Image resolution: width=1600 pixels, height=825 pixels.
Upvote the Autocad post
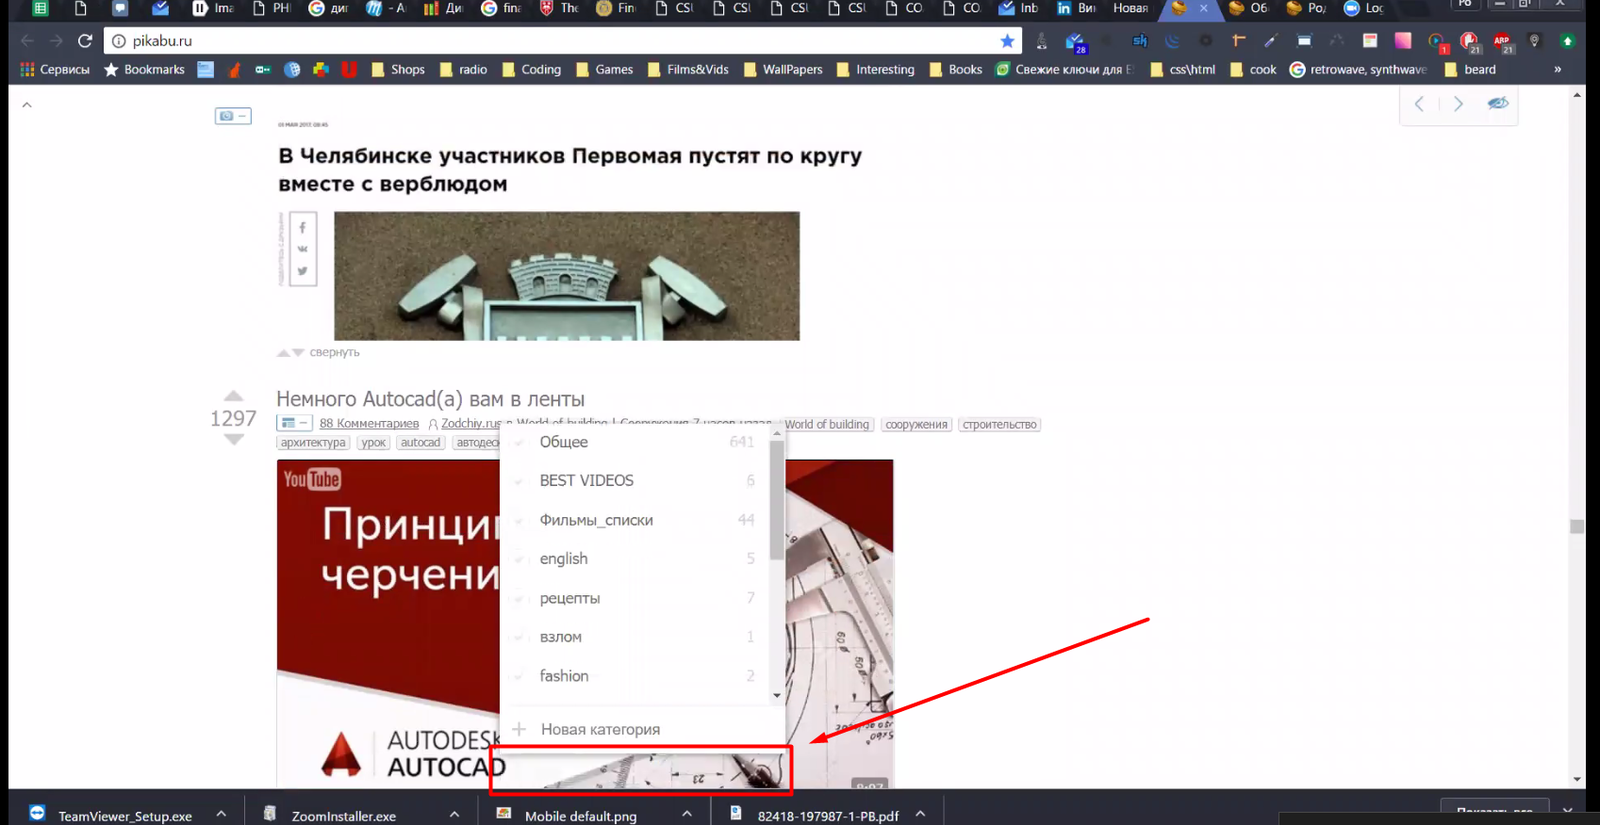coord(233,396)
